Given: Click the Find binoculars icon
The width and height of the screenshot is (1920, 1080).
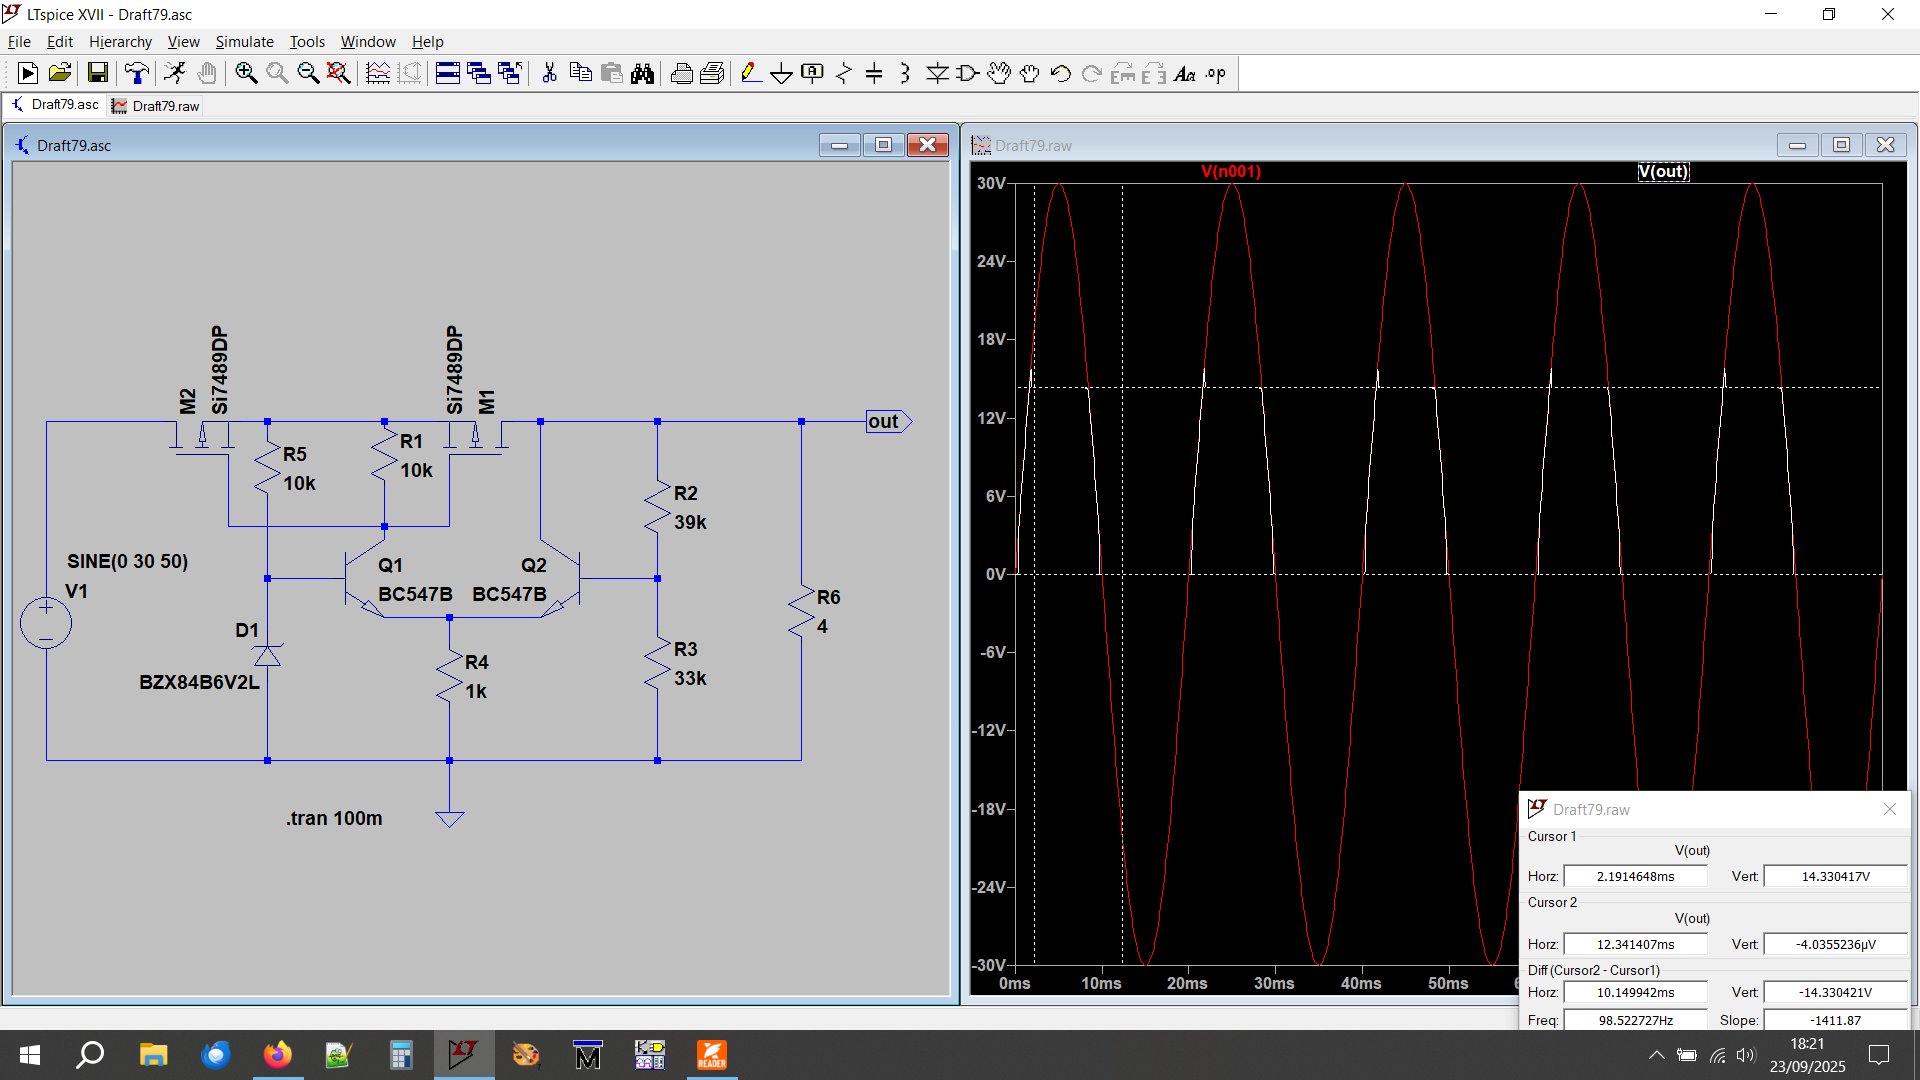Looking at the screenshot, I should (642, 73).
